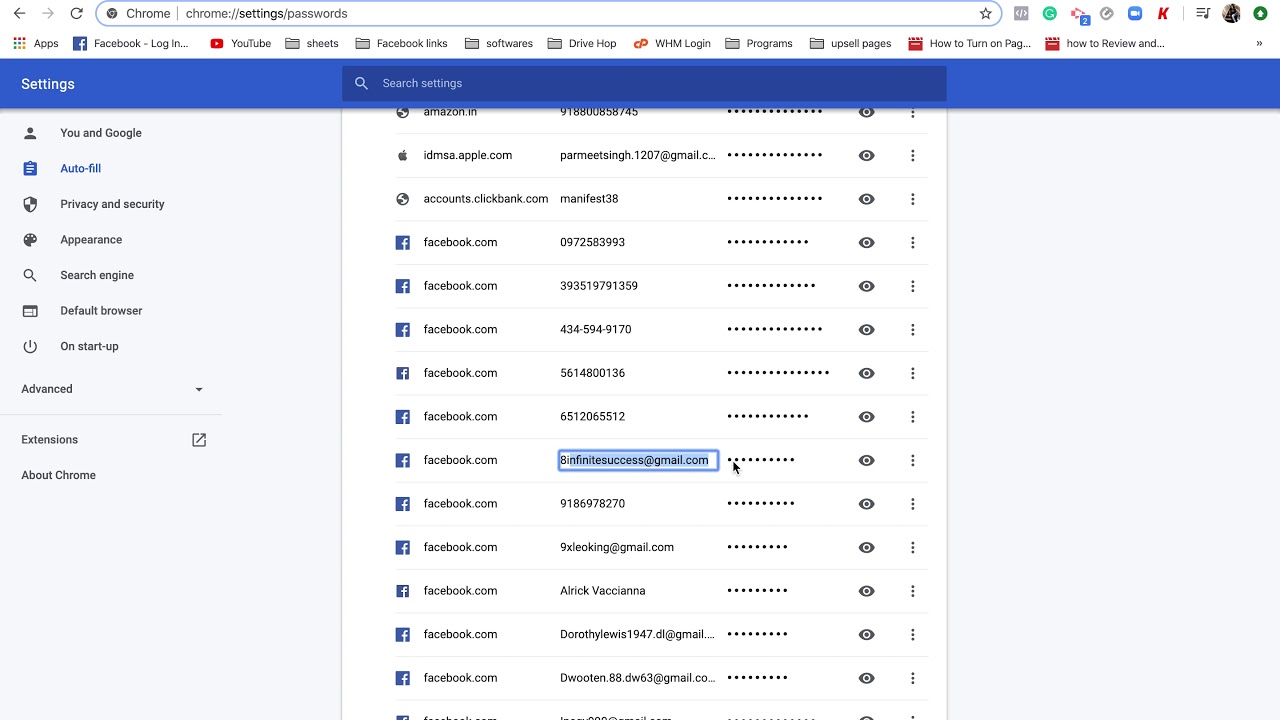
Task: Reveal password for facebook 434-594-9170
Action: click(x=867, y=330)
